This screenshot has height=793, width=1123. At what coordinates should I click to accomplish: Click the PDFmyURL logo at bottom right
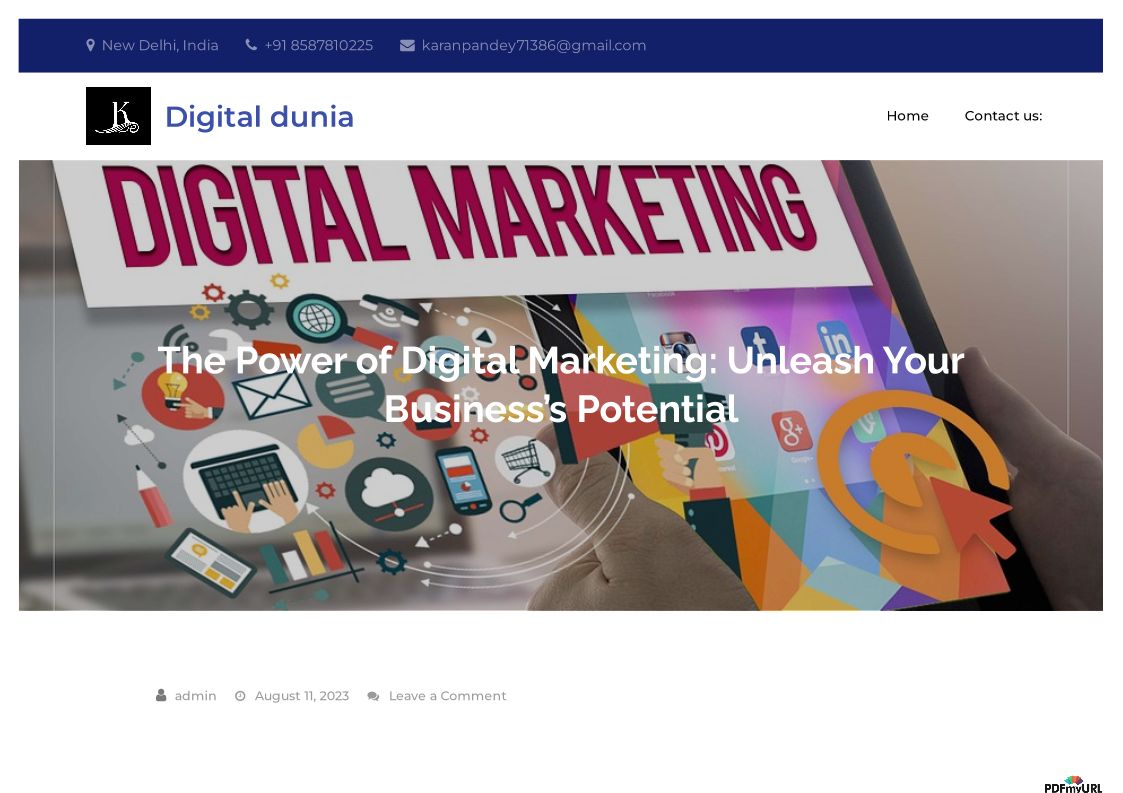click(1073, 785)
